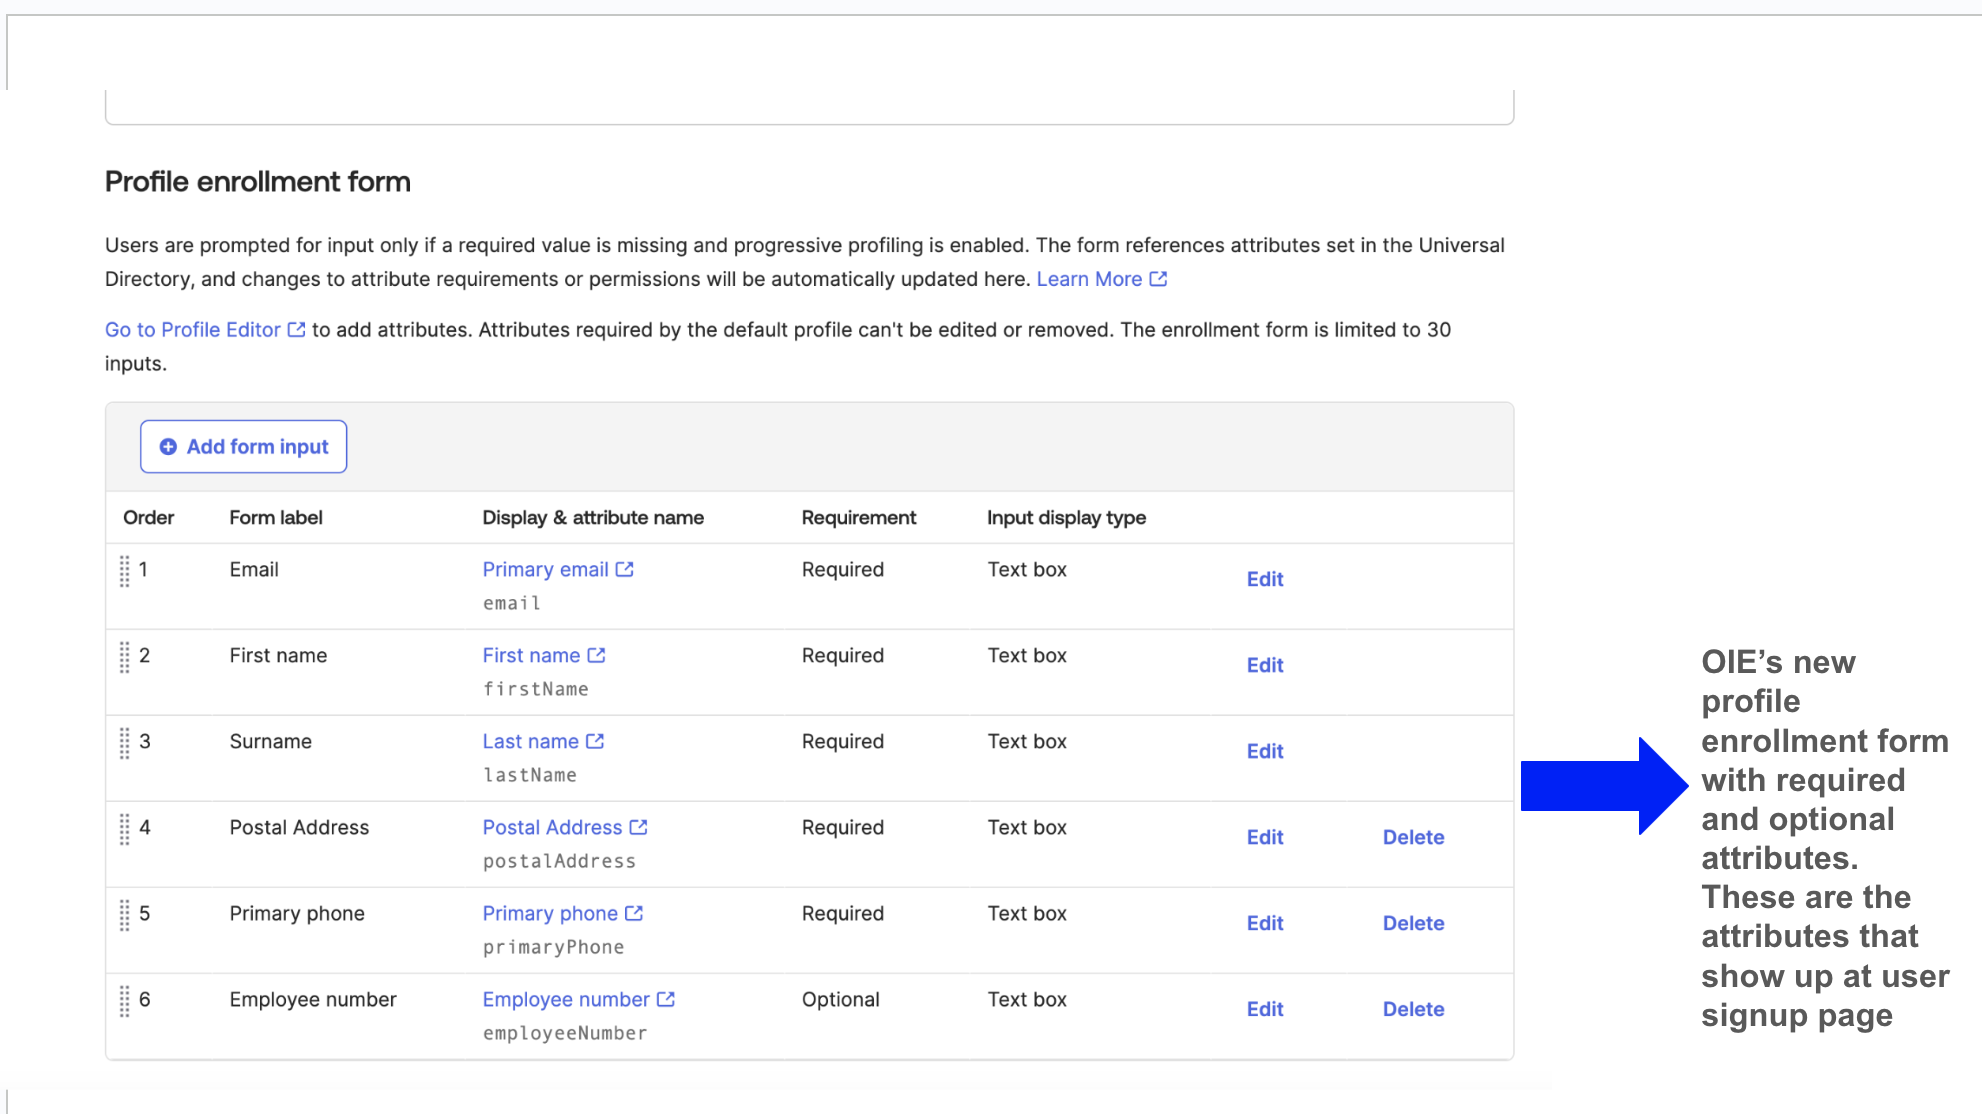Screen dimensions: 1982x1114
Task: Click drag handle for First name row
Action: 125,657
